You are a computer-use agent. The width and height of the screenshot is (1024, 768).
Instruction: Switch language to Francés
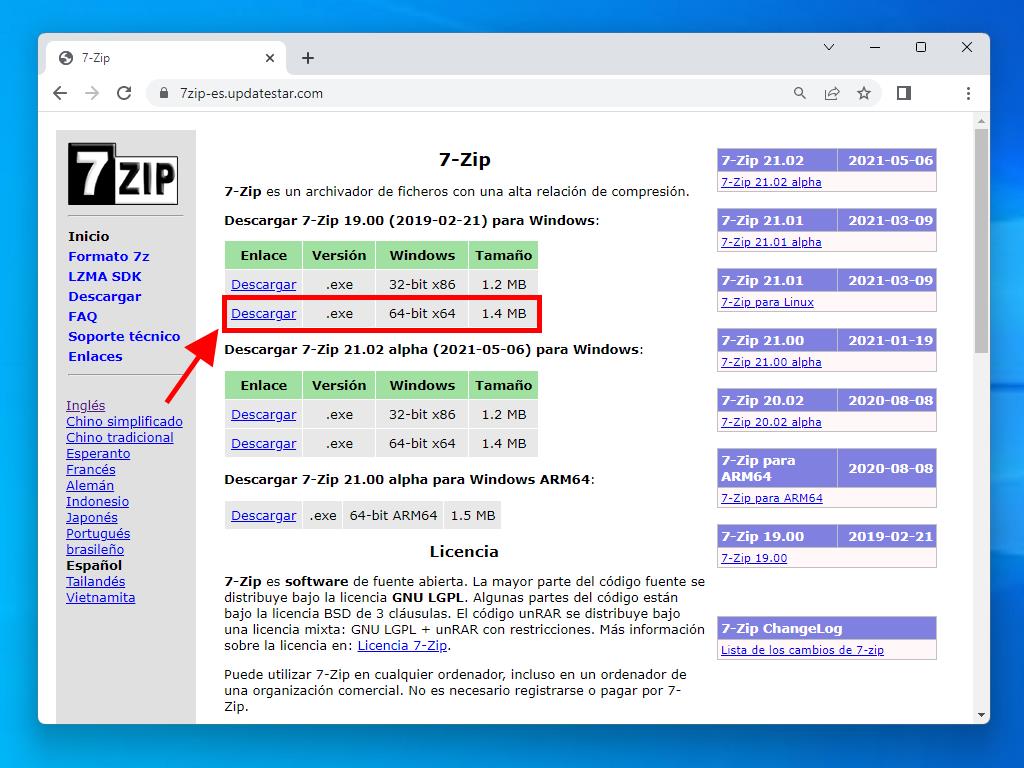(91, 470)
